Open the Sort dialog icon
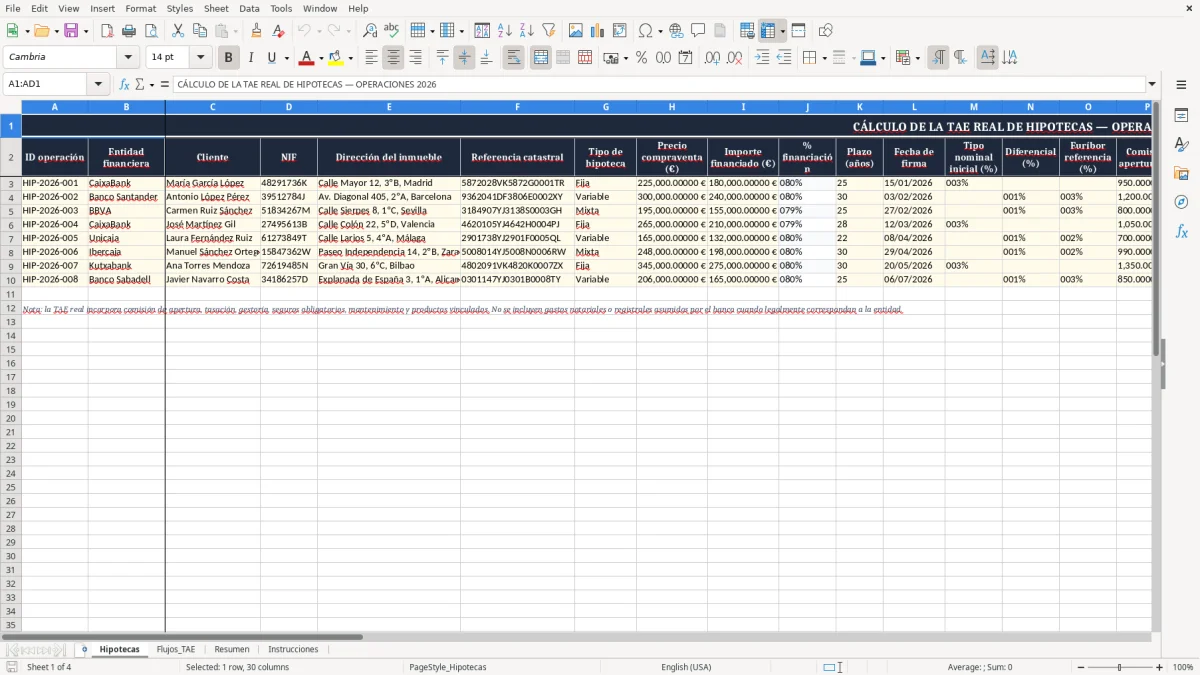 (482, 31)
